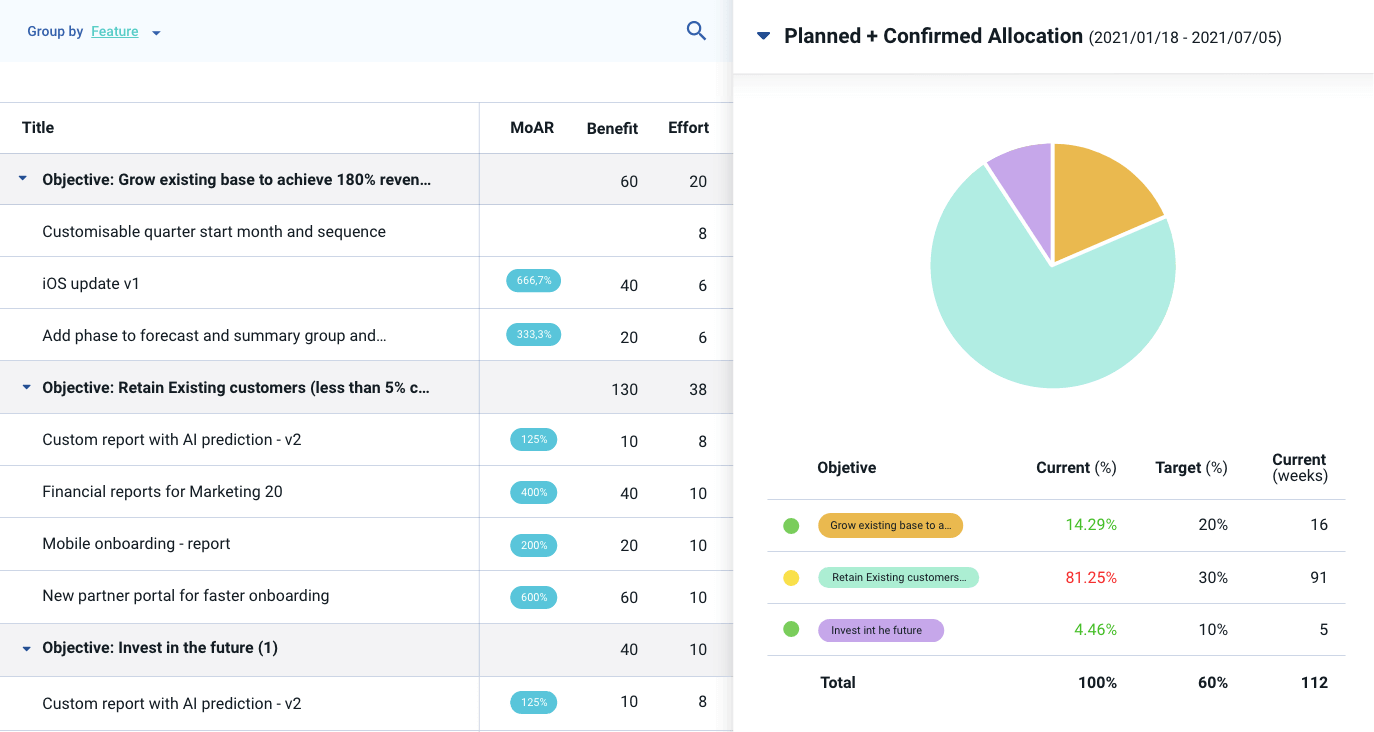Click the Current (%) column header
Viewport: 1374px width, 732px height.
1076,467
